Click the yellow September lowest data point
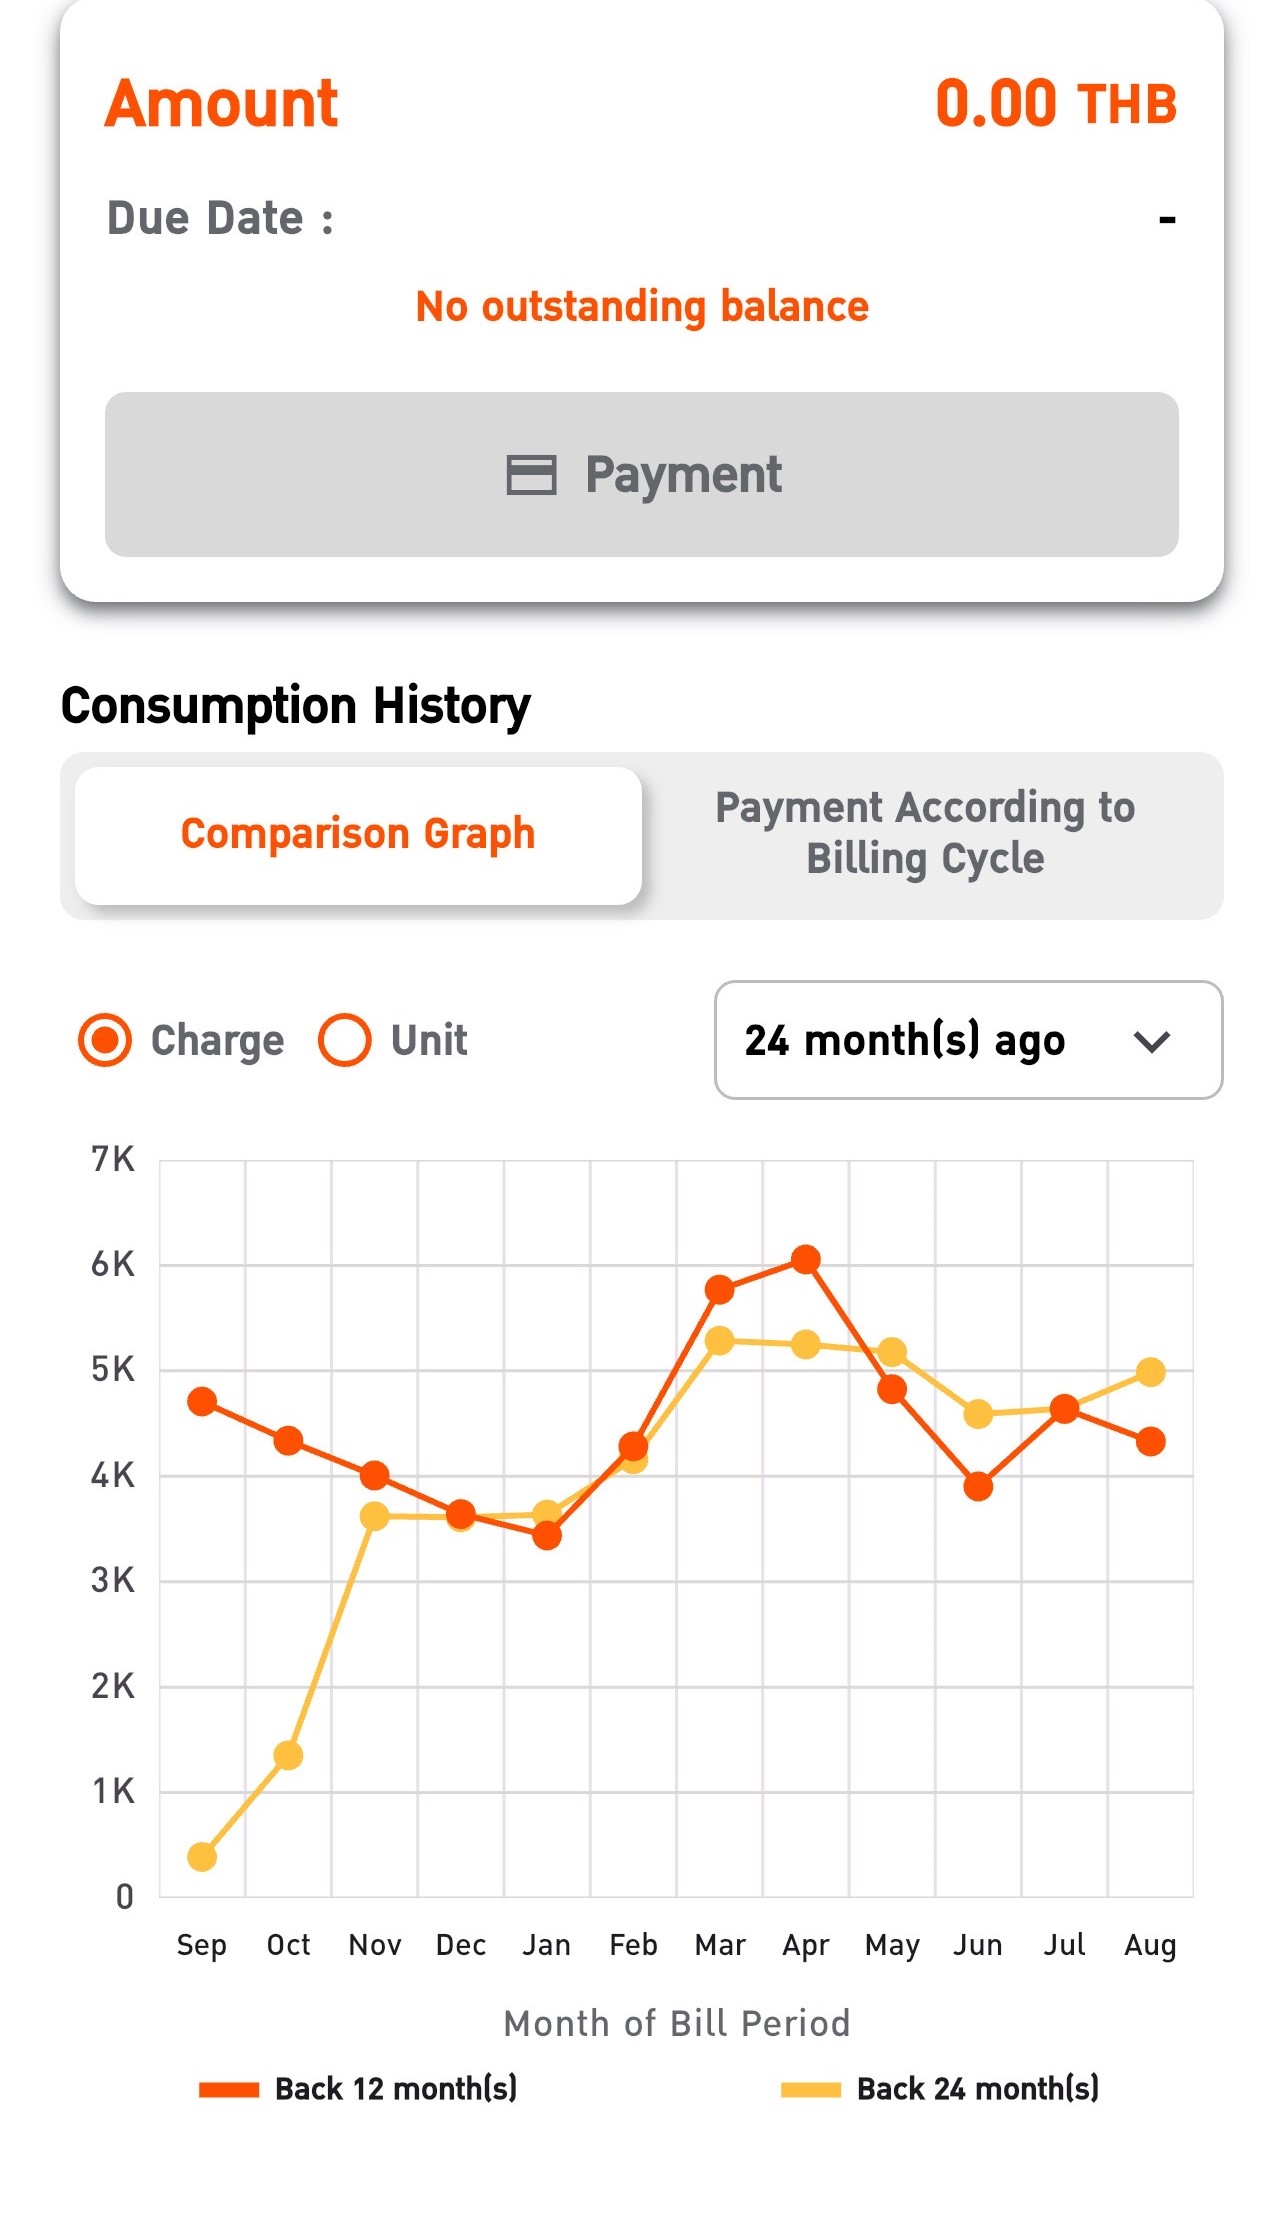Image resolution: width=1284 pixels, height=2222 pixels. [202, 1857]
